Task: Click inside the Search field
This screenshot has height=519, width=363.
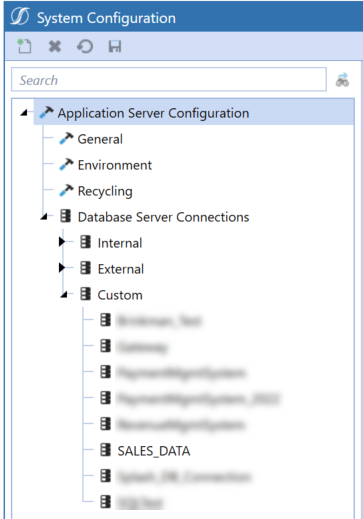Action: click(169, 80)
